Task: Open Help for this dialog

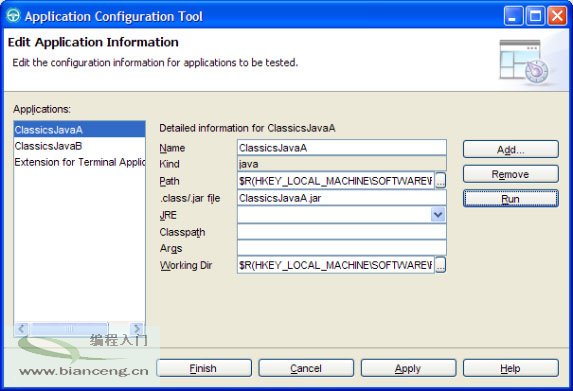Action: pos(511,368)
